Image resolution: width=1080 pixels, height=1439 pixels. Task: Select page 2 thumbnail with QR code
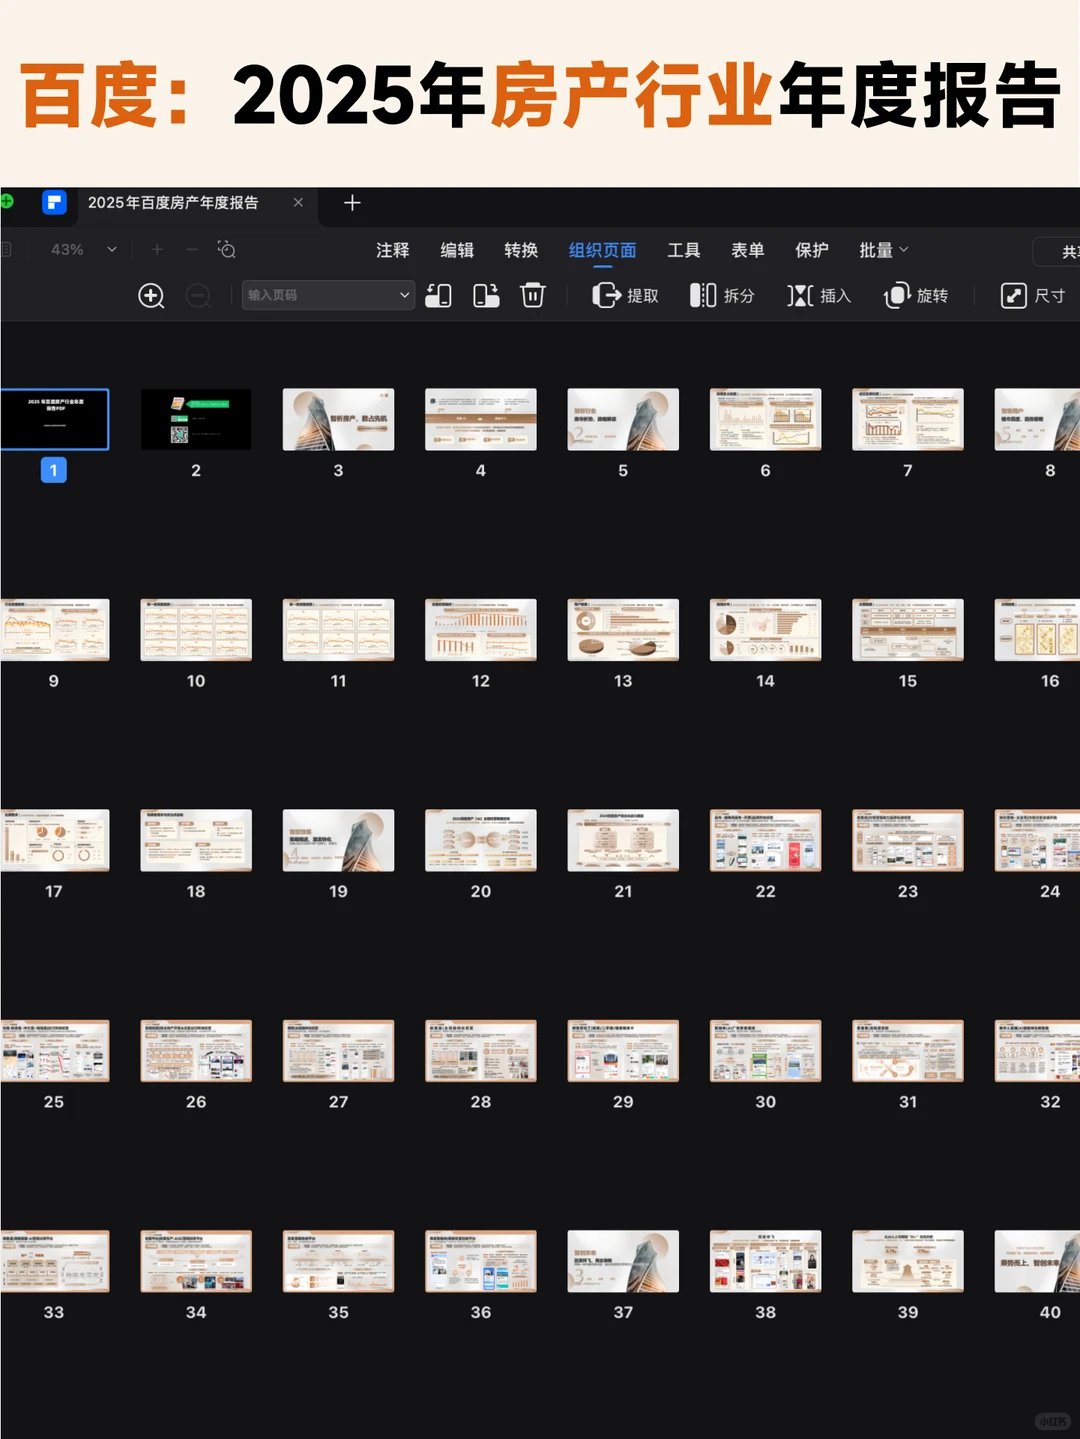pyautogui.click(x=196, y=419)
